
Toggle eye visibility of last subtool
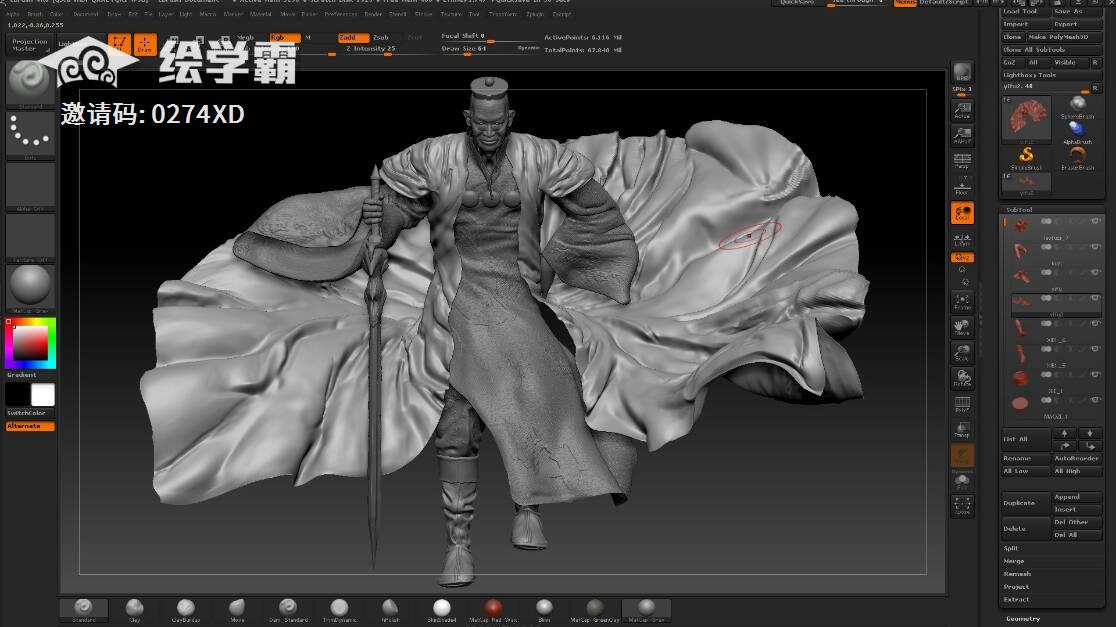(1095, 400)
